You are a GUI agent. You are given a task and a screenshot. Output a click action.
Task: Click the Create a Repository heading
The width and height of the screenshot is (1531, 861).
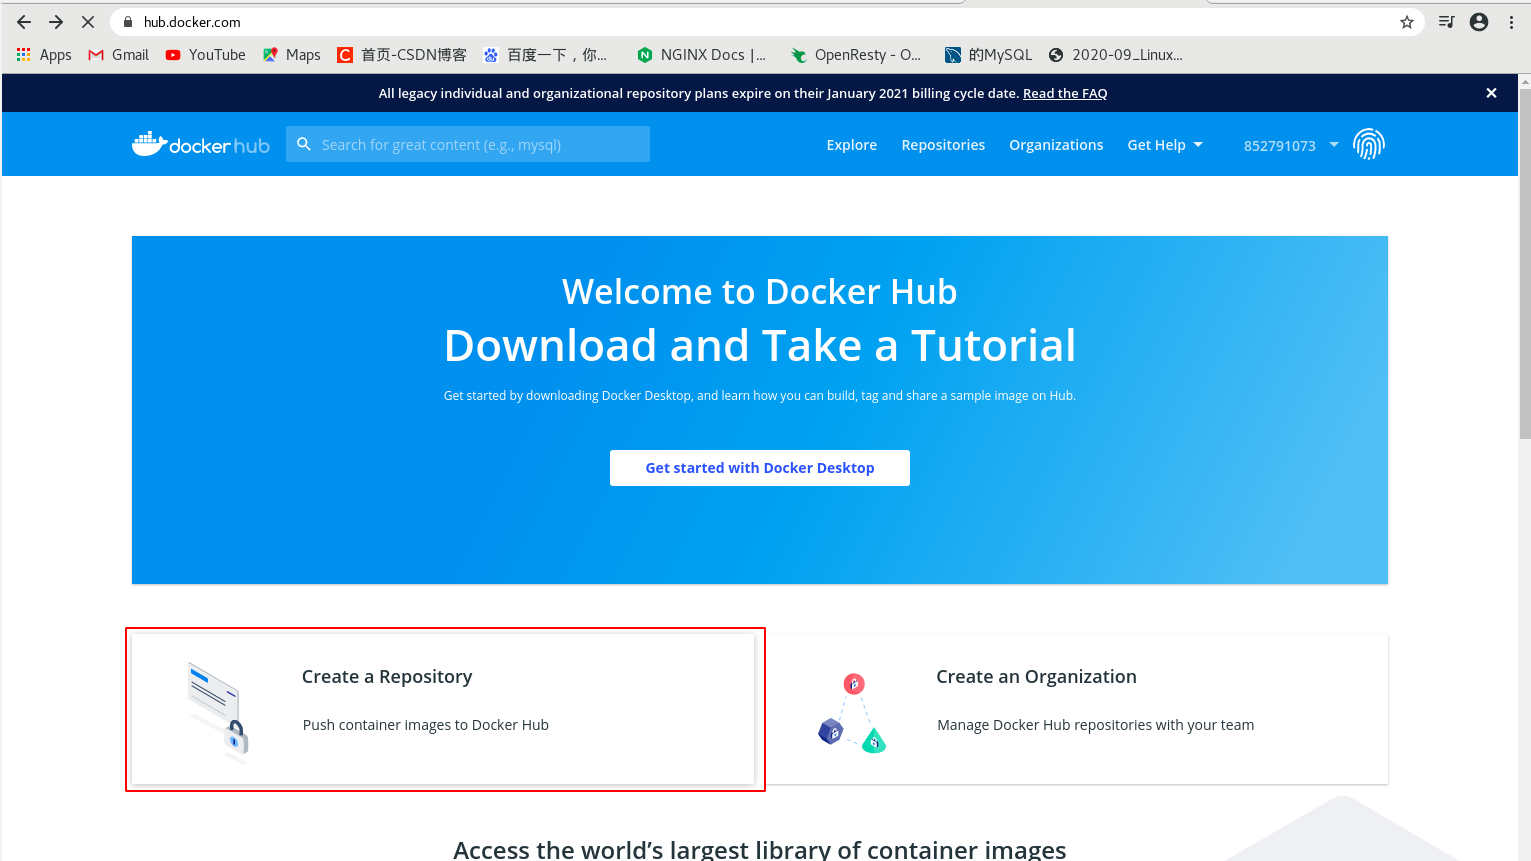(x=387, y=677)
